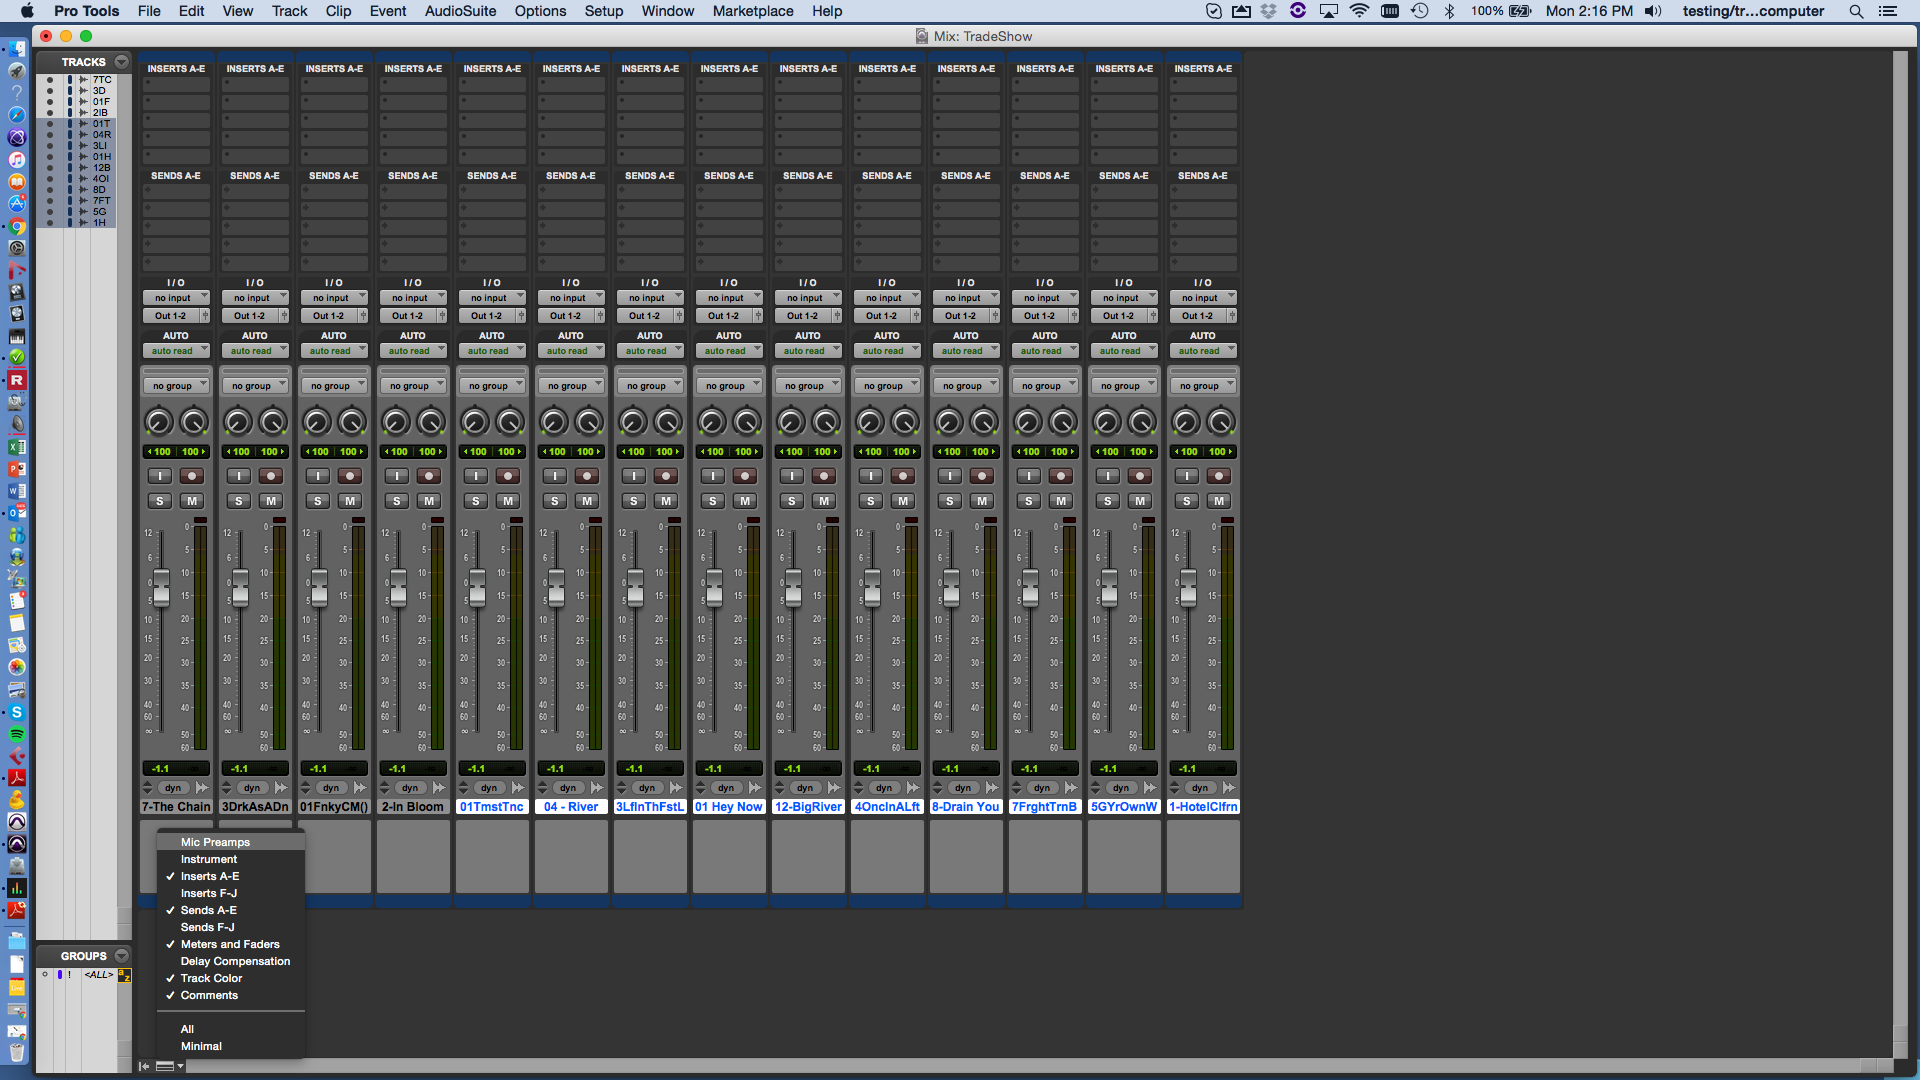Record-enable the 7-The Chain track
Viewport: 1920px width, 1080px height.
(x=192, y=476)
